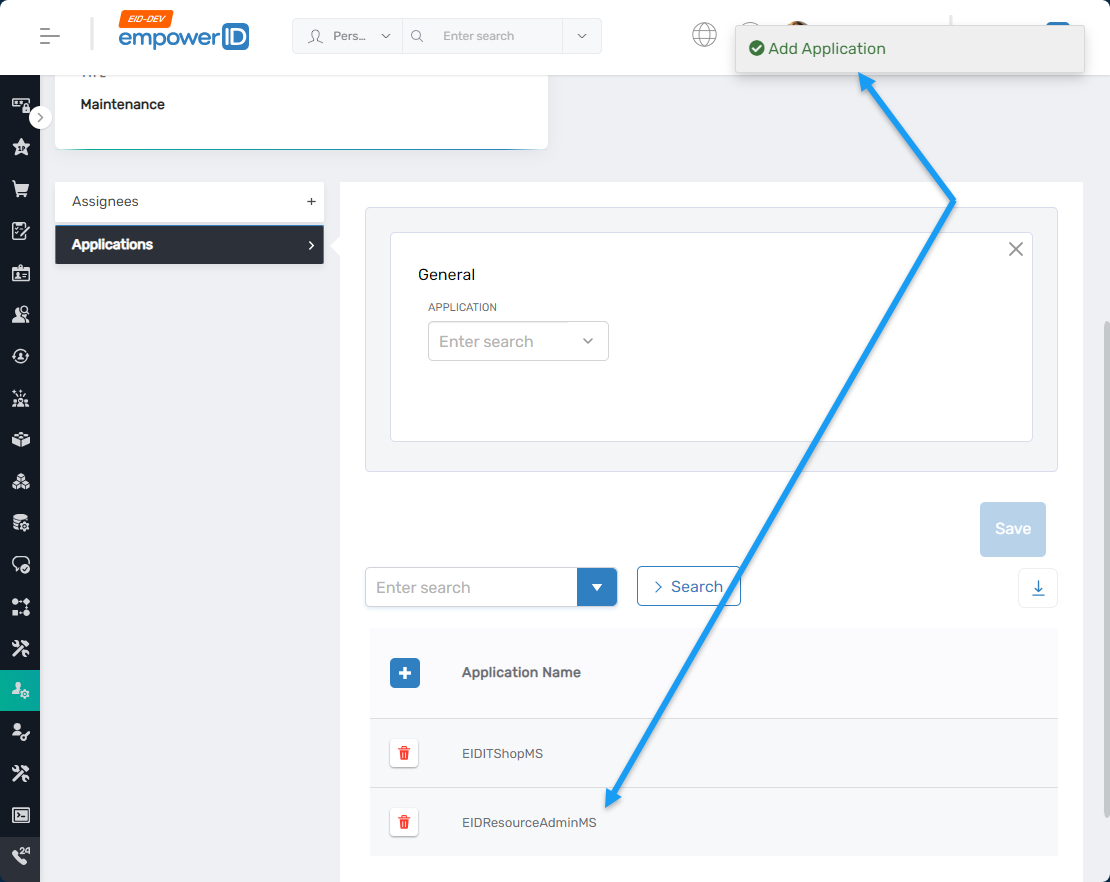The image size is (1110, 882).
Task: Open the globe language selector
Action: [704, 35]
